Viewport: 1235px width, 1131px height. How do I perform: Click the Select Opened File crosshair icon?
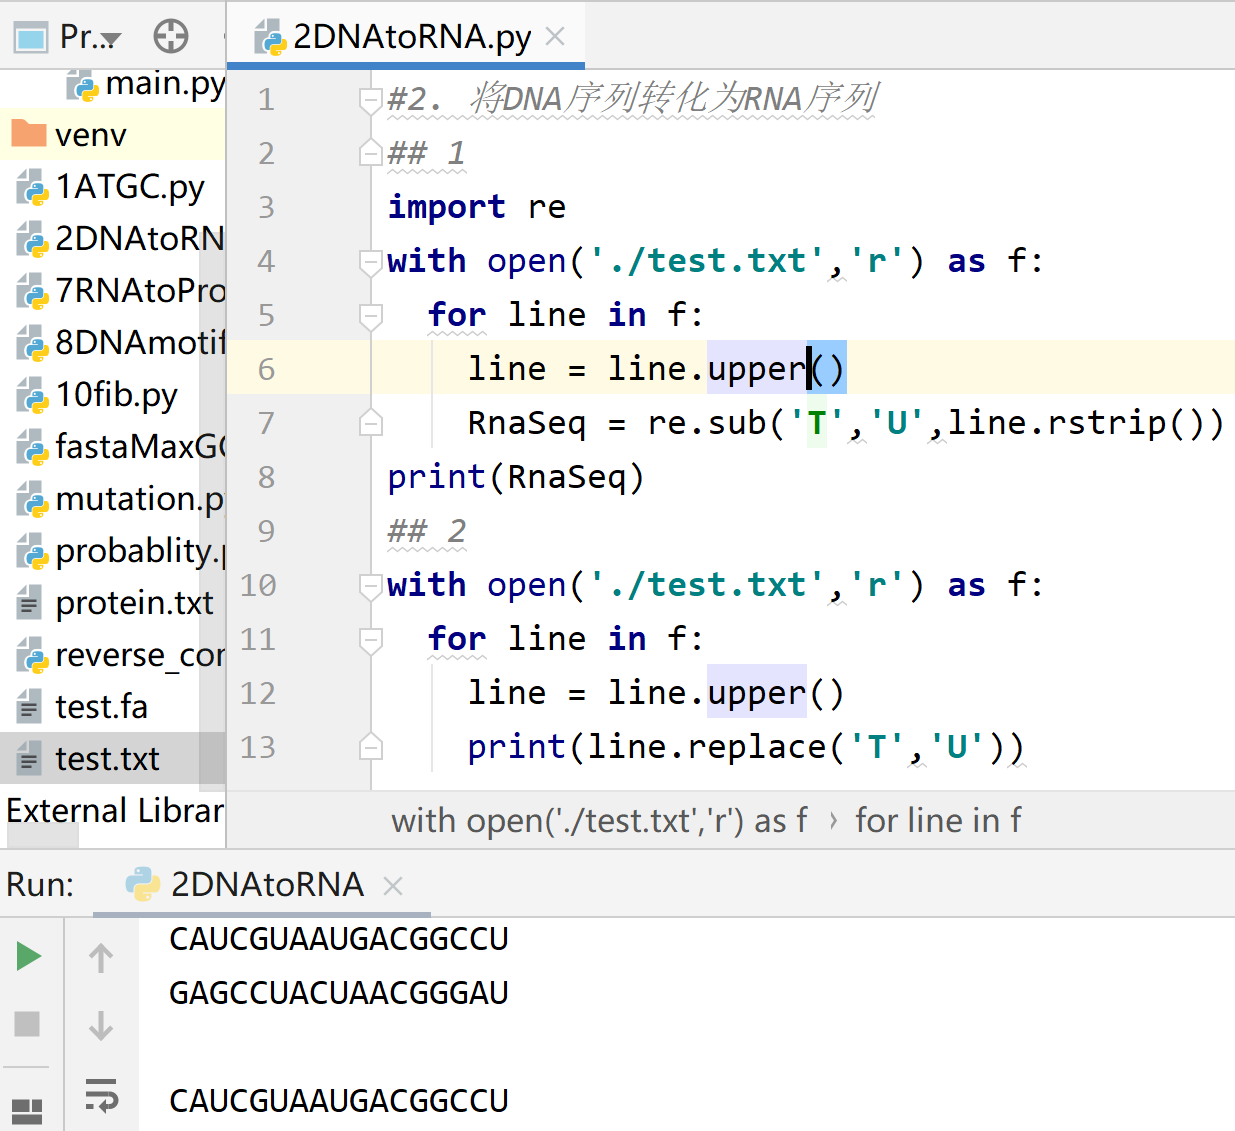pos(170,35)
